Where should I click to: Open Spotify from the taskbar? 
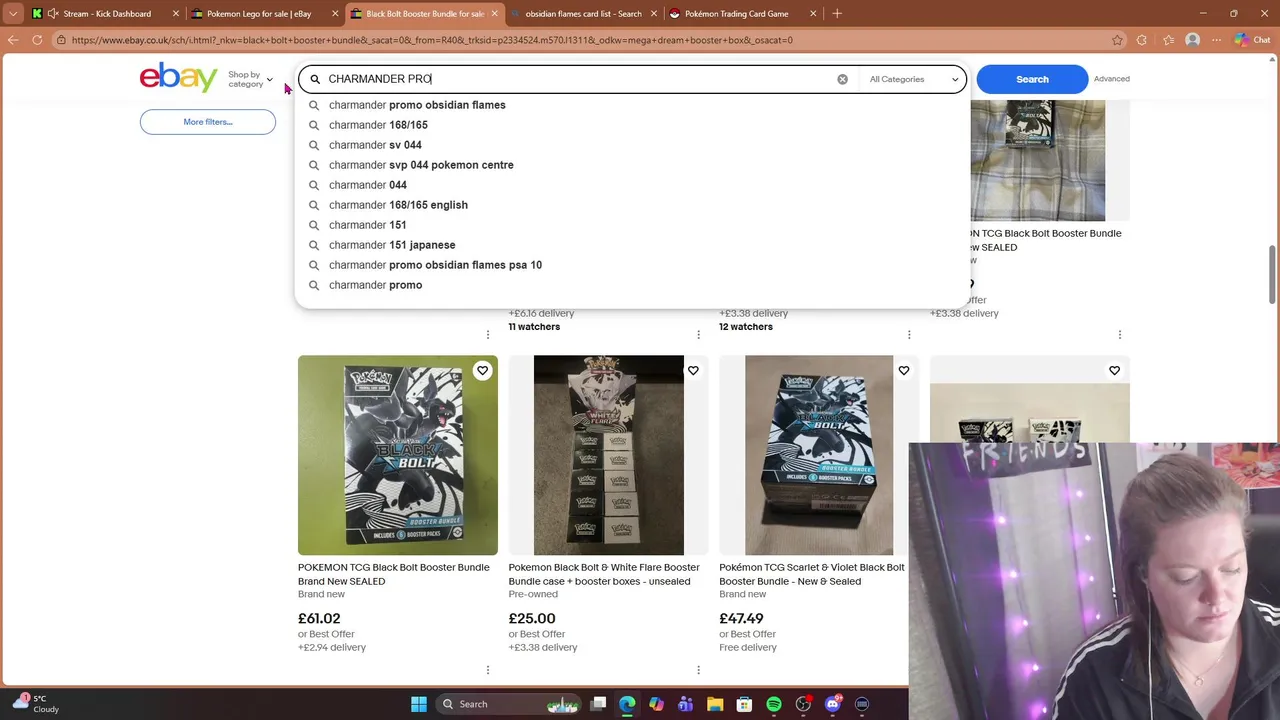click(x=774, y=704)
